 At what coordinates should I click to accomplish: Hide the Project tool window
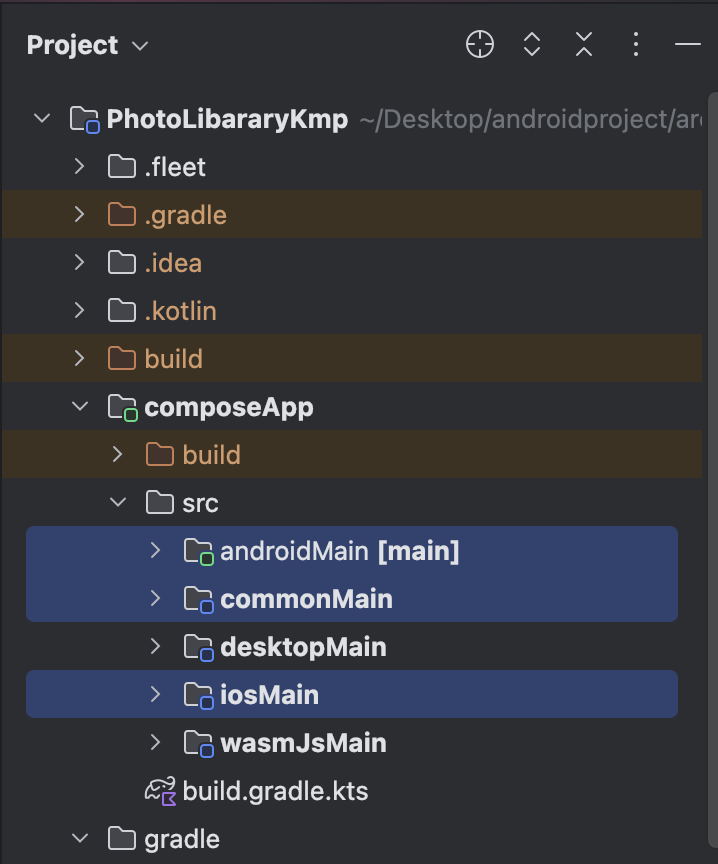point(688,44)
